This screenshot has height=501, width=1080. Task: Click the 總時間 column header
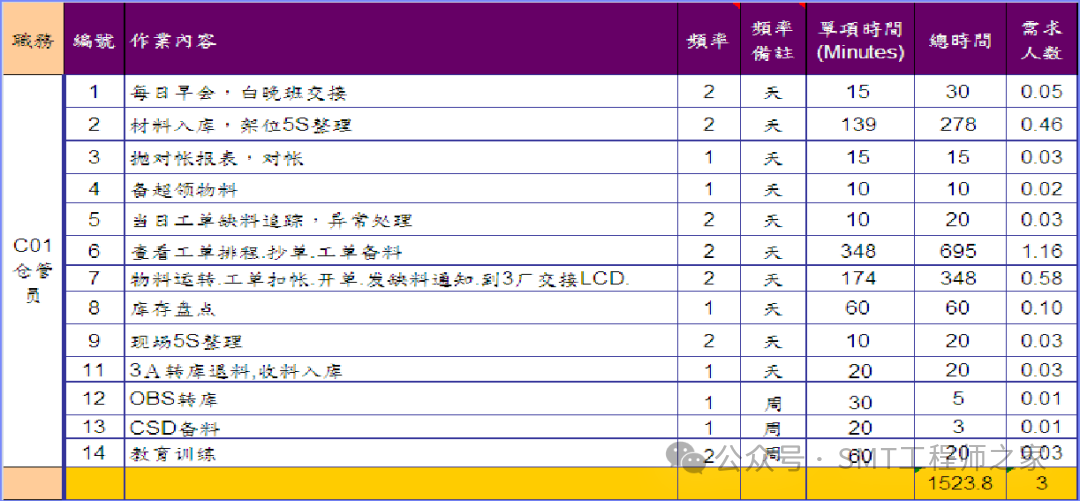click(959, 41)
